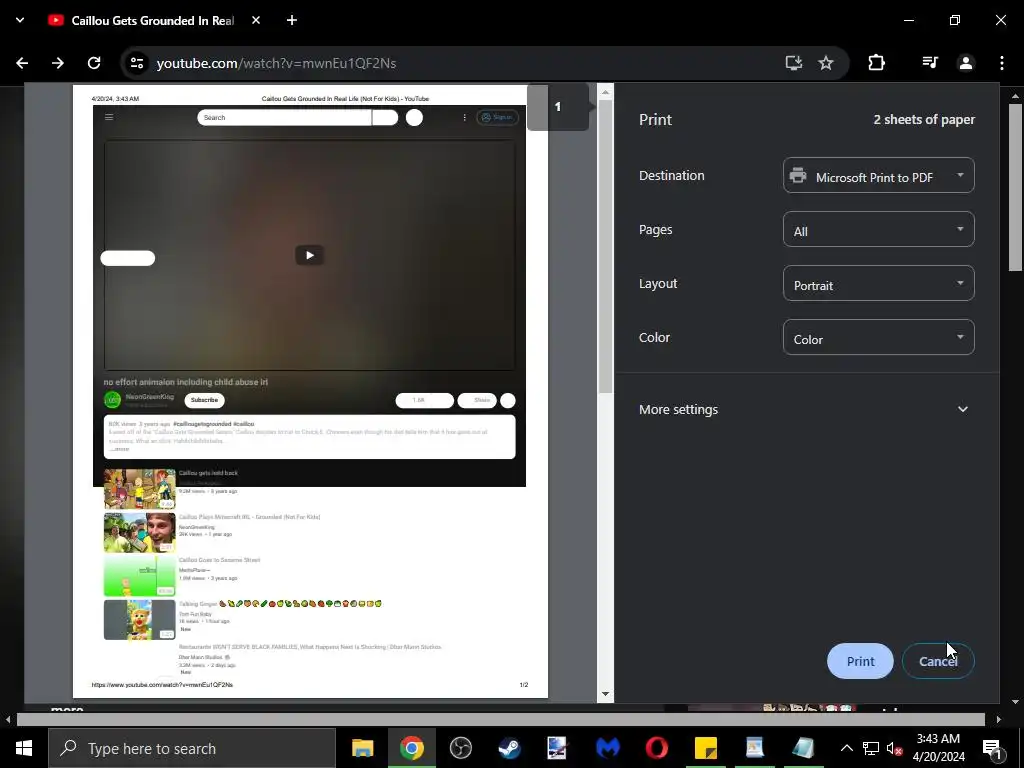This screenshot has width=1024, height=768.
Task: Open media controls icon in toolbar
Action: coord(930,63)
